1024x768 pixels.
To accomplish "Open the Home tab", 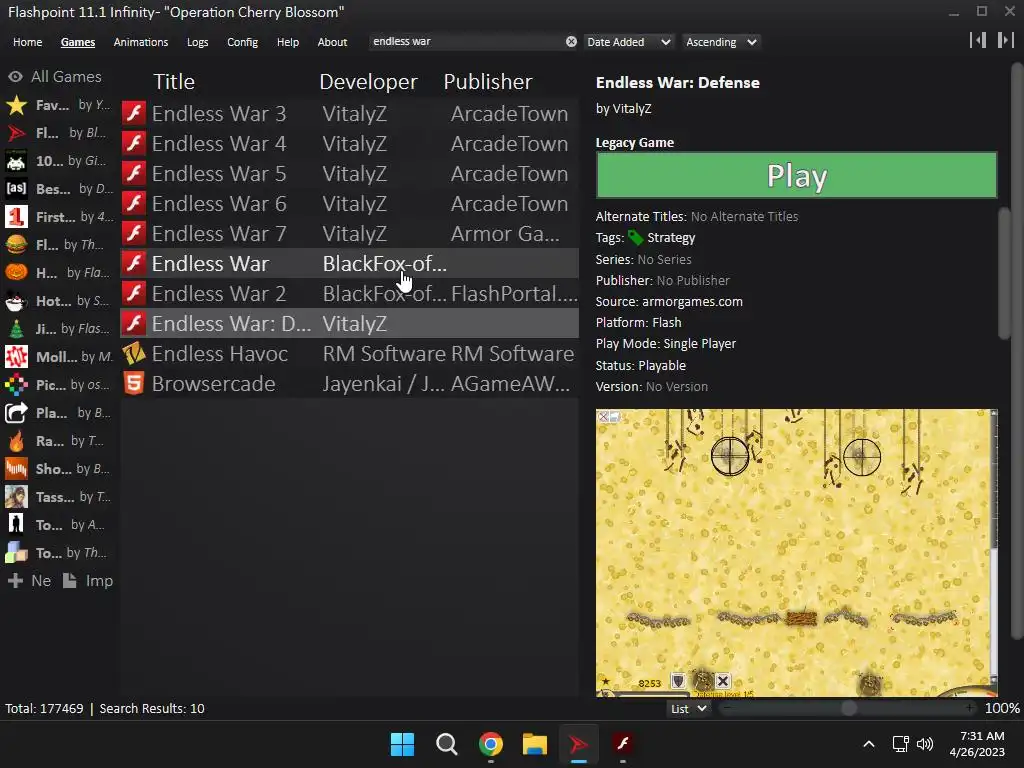I will tap(27, 42).
